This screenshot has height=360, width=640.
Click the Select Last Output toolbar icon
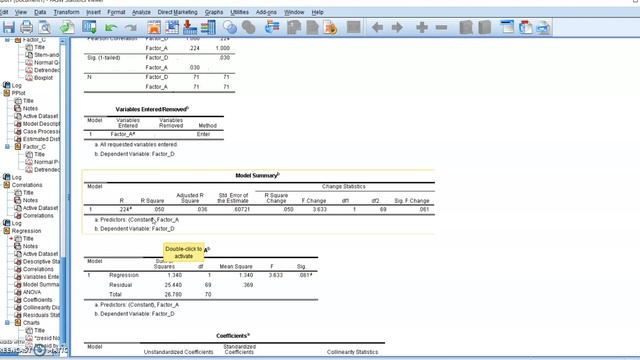coord(272,27)
